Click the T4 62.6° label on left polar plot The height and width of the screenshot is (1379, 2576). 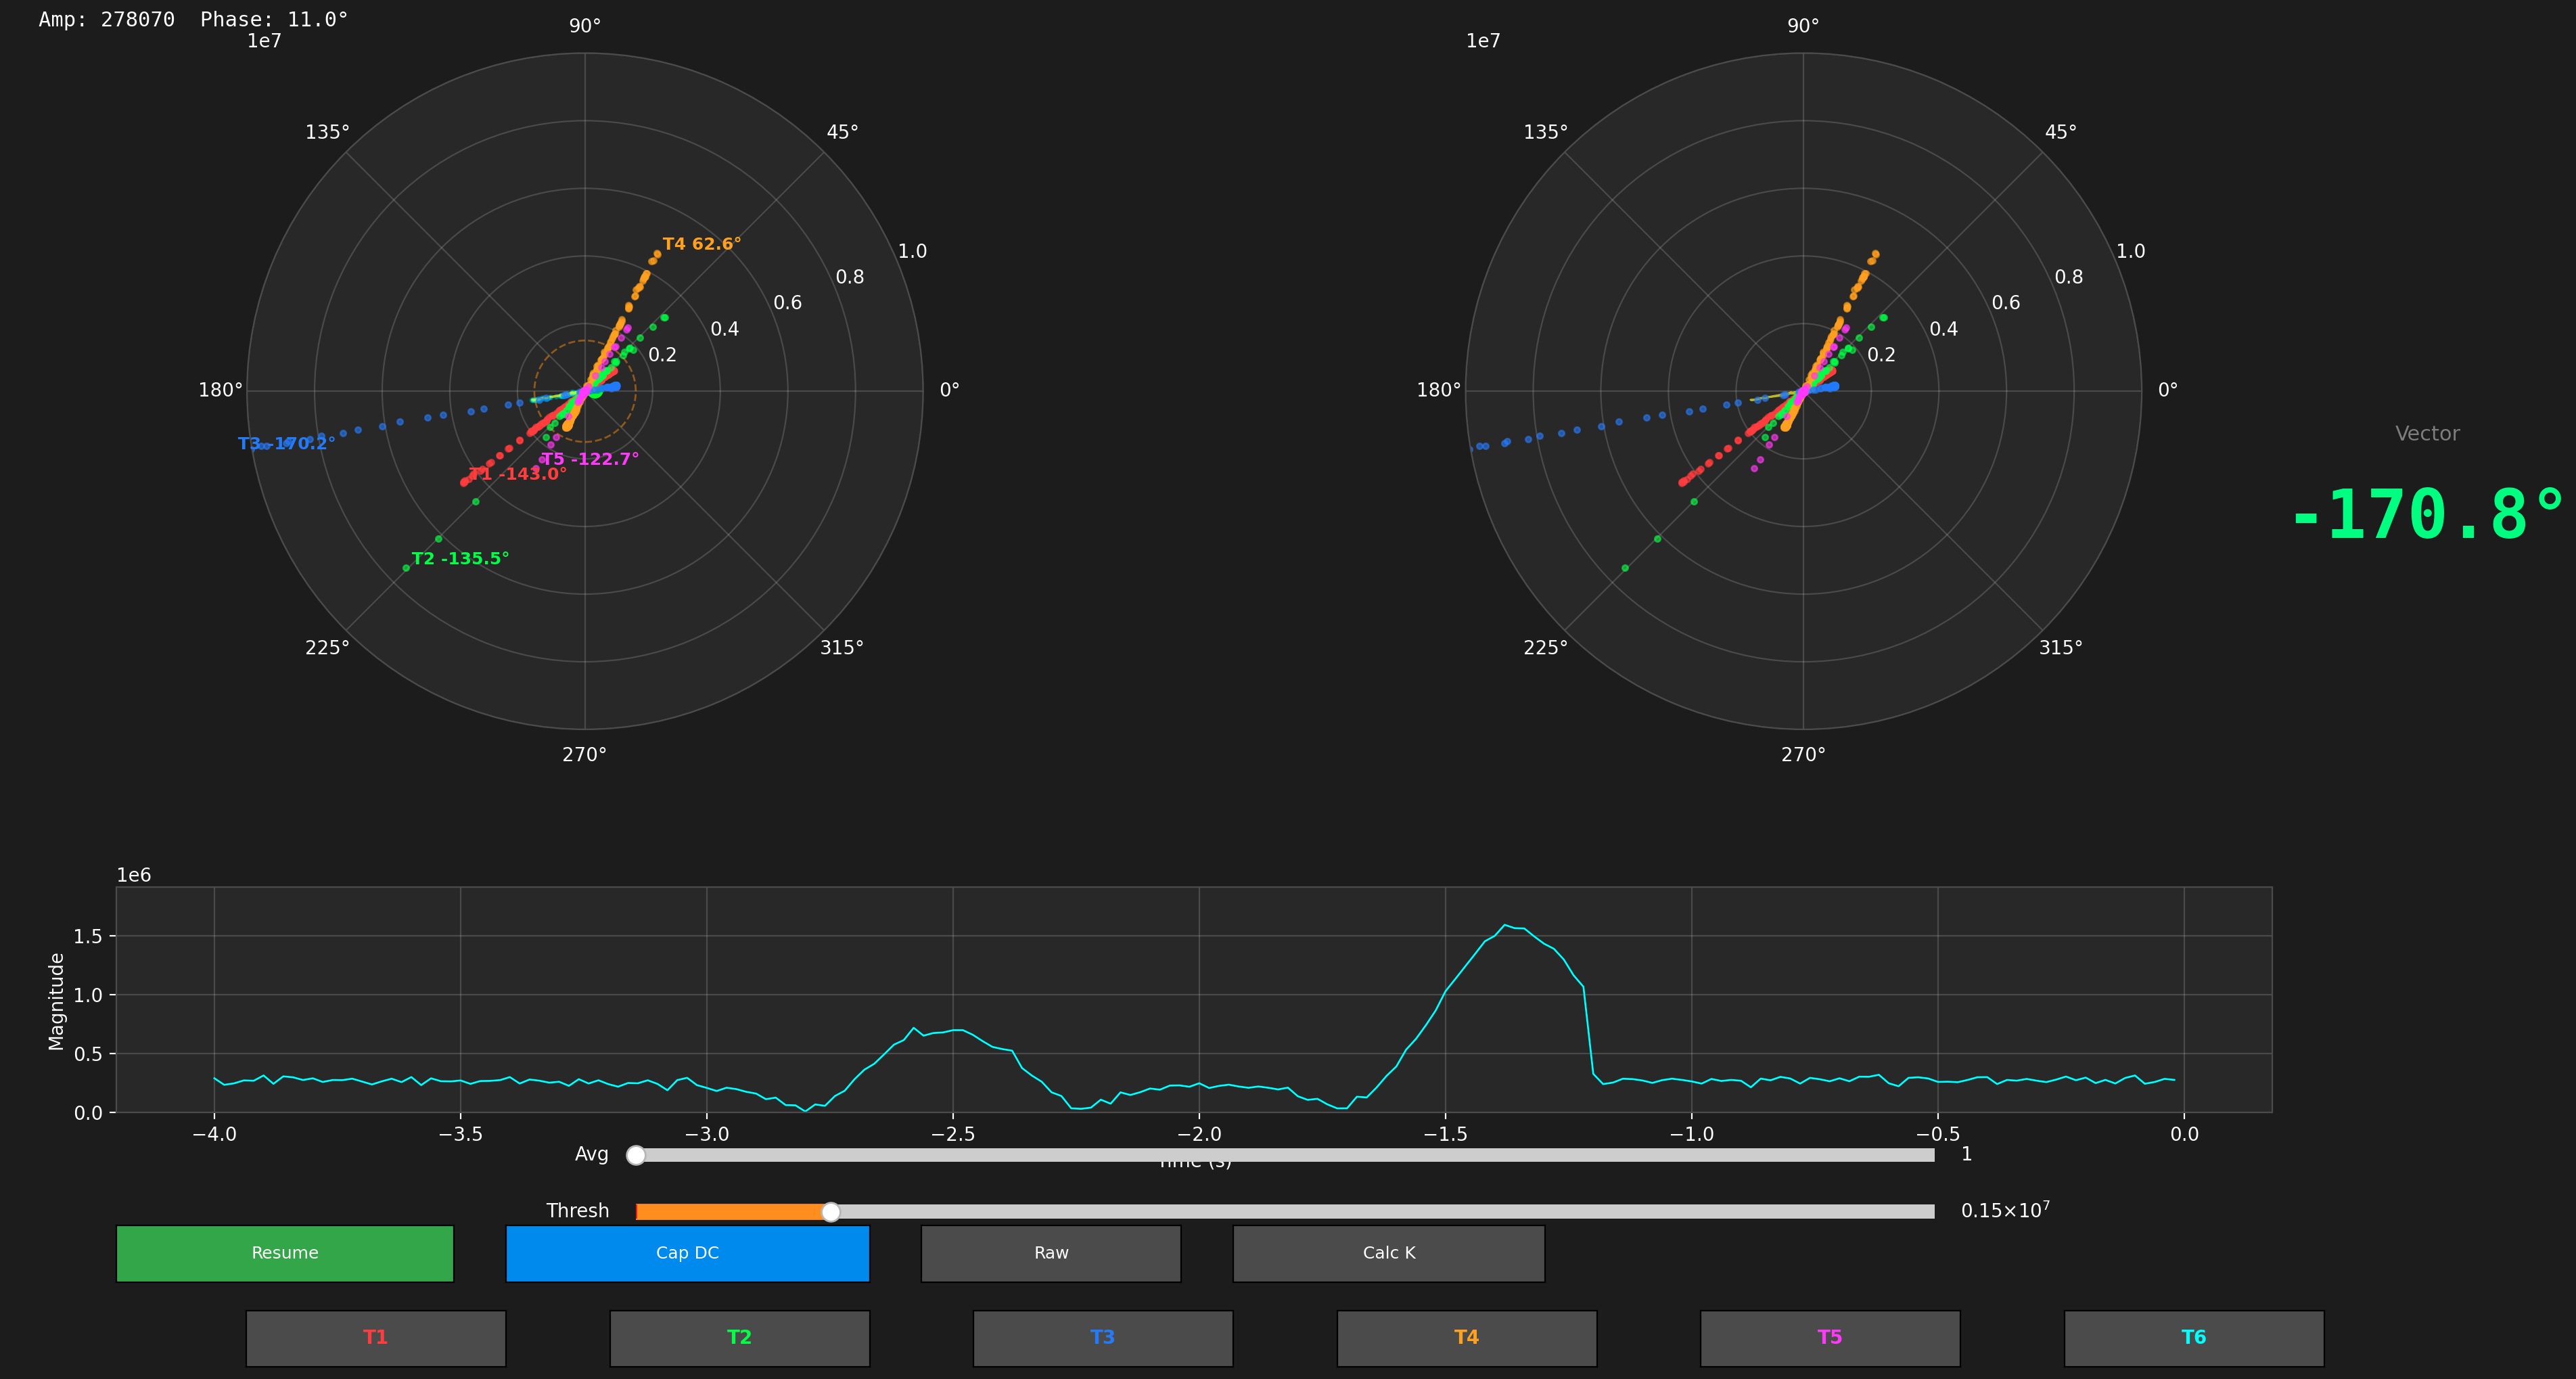702,244
